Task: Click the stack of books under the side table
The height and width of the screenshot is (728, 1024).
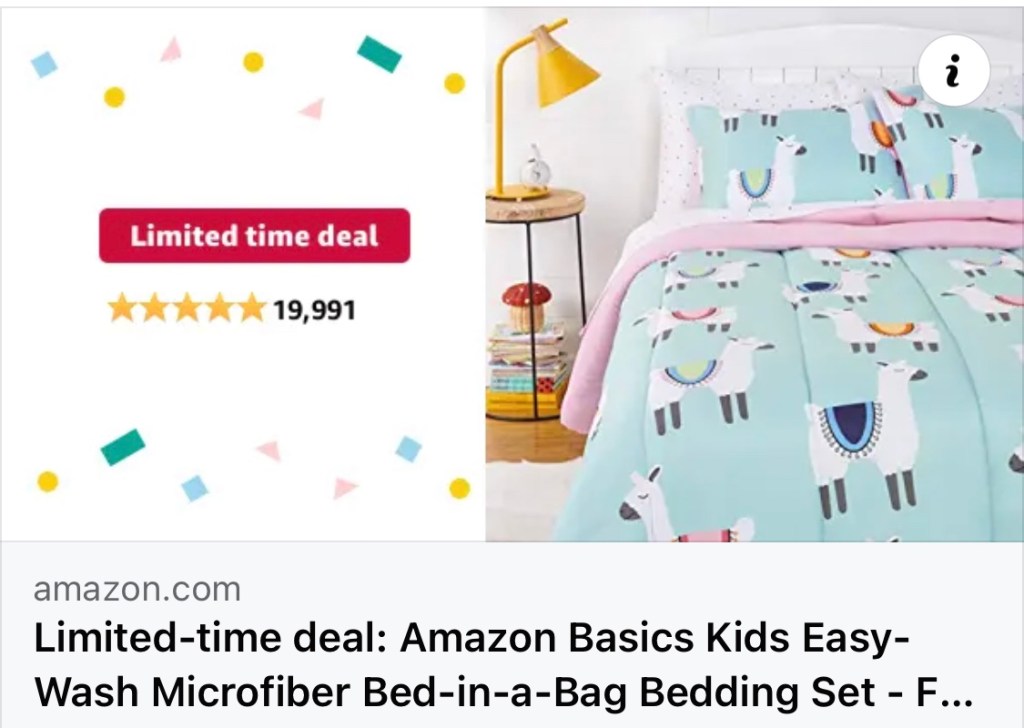Action: click(x=528, y=367)
